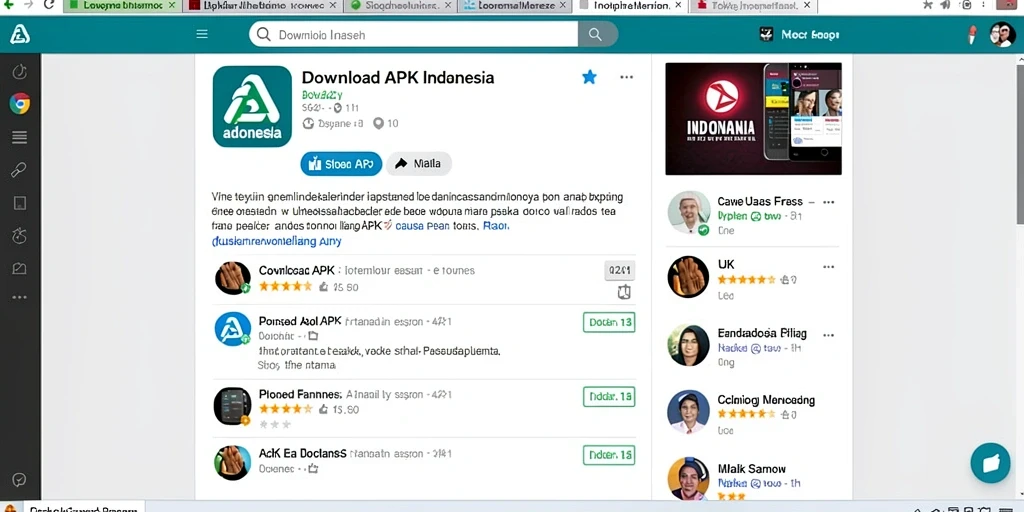Screen dimensions: 1024x512
Task: Click the star icon in the browser toolbar
Action: (928, 5)
